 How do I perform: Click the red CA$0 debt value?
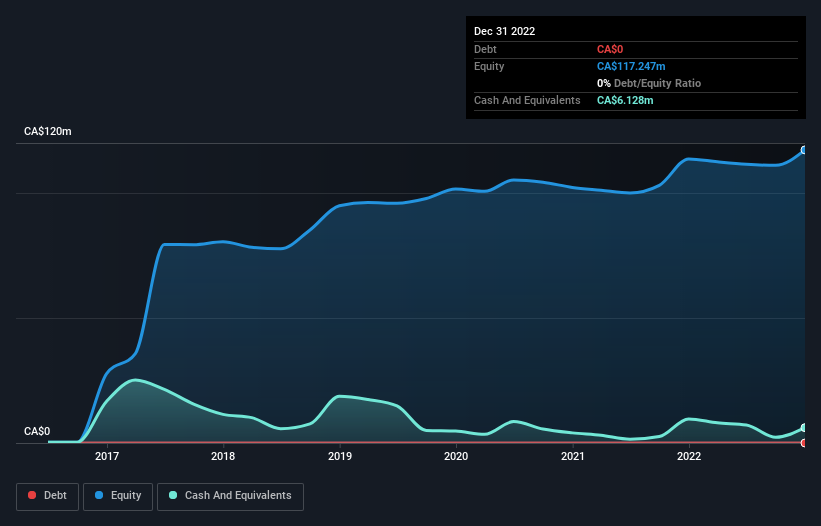click(610, 49)
